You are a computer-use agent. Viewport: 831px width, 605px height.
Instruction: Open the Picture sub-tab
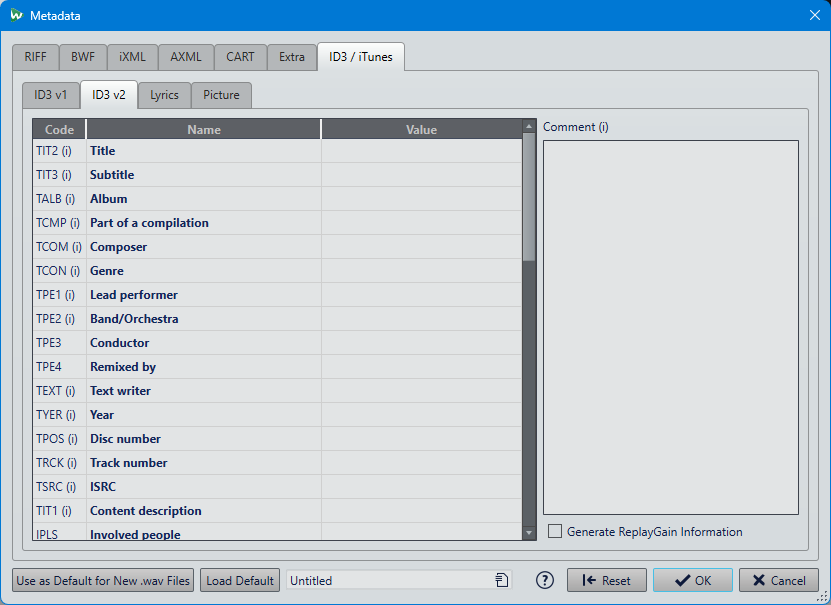click(222, 95)
